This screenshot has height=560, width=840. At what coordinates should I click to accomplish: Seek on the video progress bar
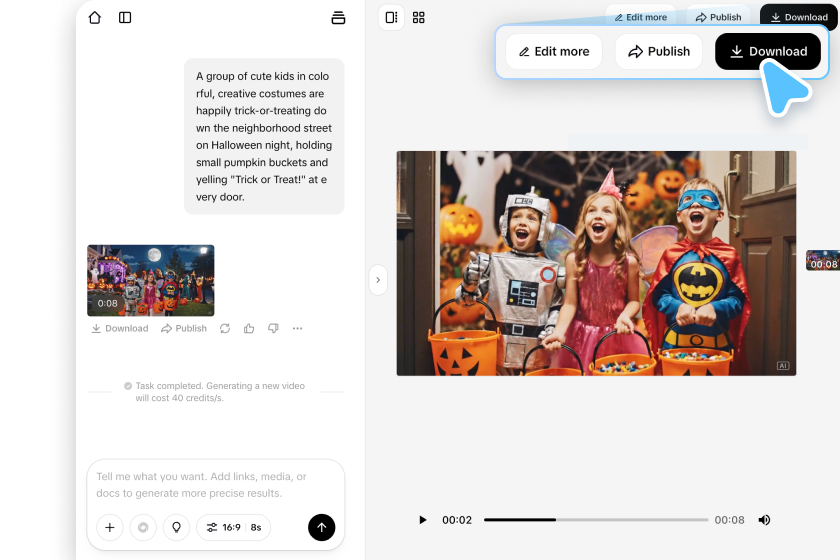click(596, 520)
